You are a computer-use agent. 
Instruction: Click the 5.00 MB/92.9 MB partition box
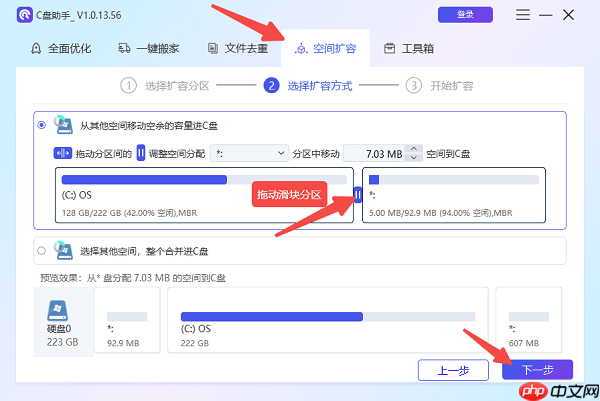pos(454,195)
